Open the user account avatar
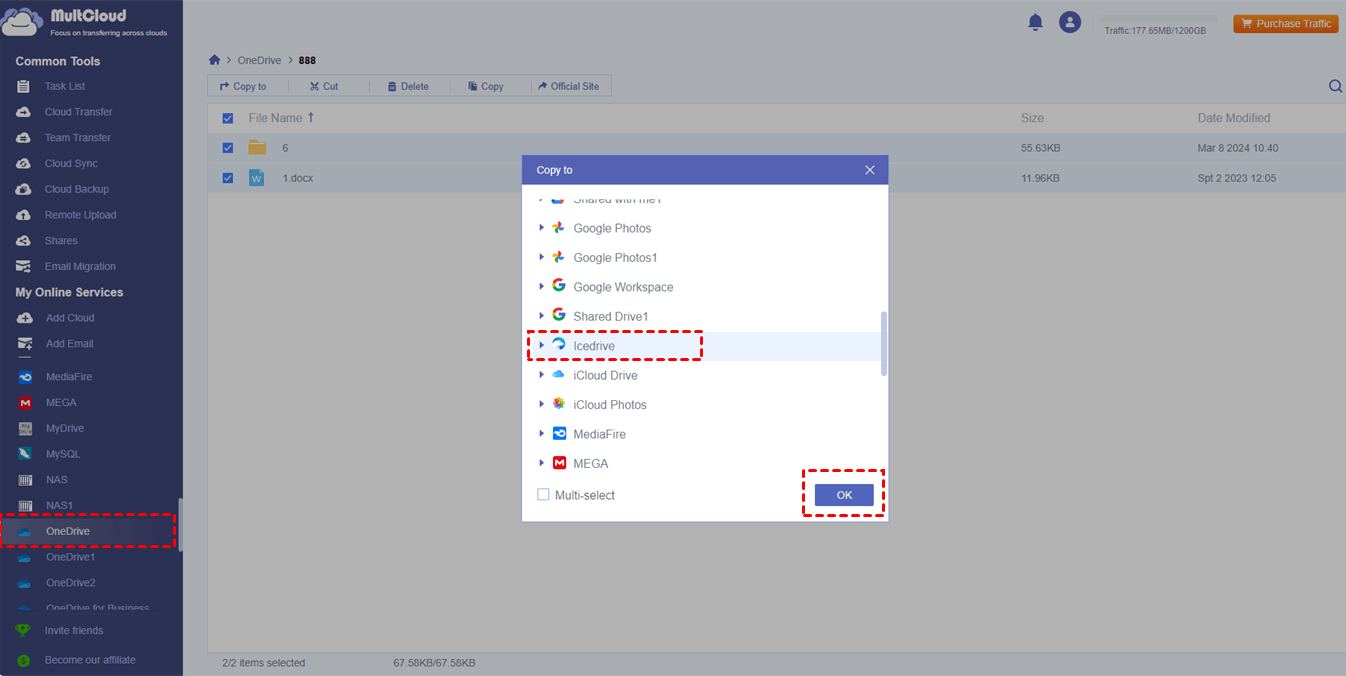1346x676 pixels. (x=1070, y=22)
